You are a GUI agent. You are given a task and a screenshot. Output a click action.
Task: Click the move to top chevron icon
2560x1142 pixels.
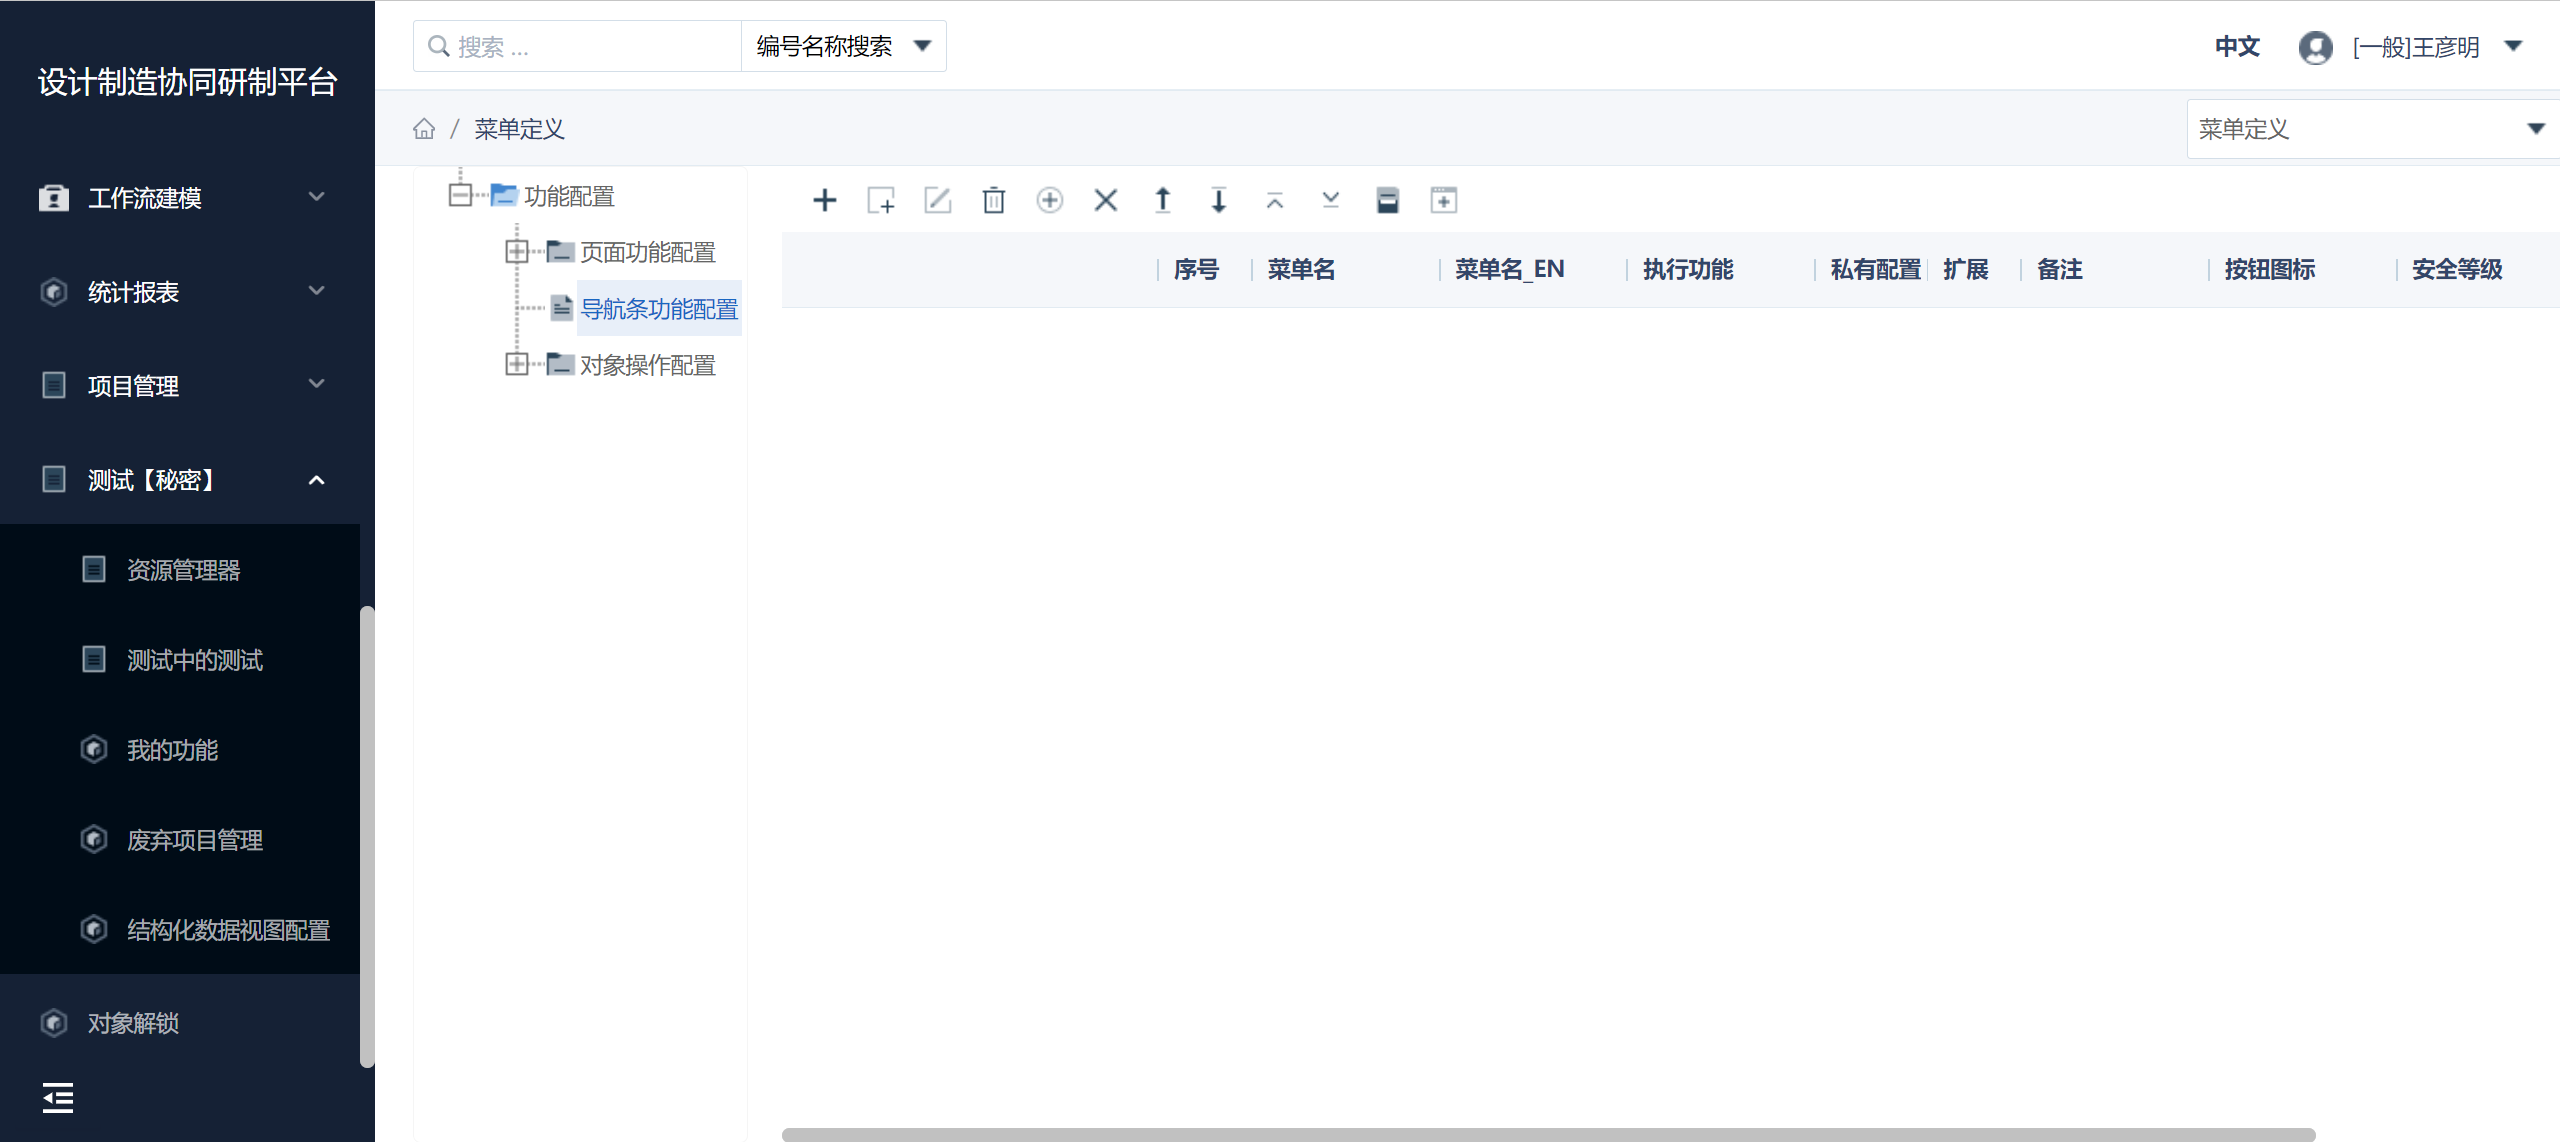(1274, 200)
